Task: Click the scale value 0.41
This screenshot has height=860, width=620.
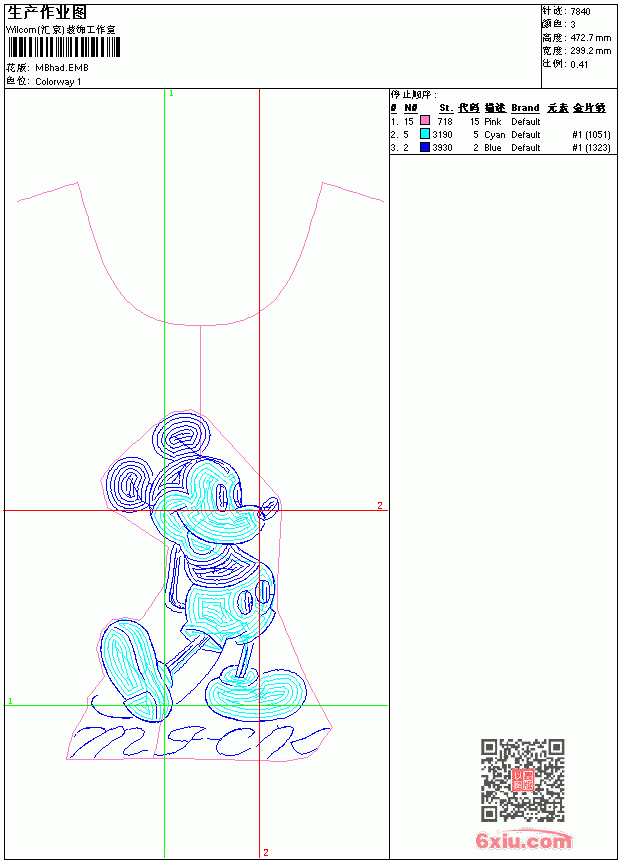Action: tap(579, 65)
